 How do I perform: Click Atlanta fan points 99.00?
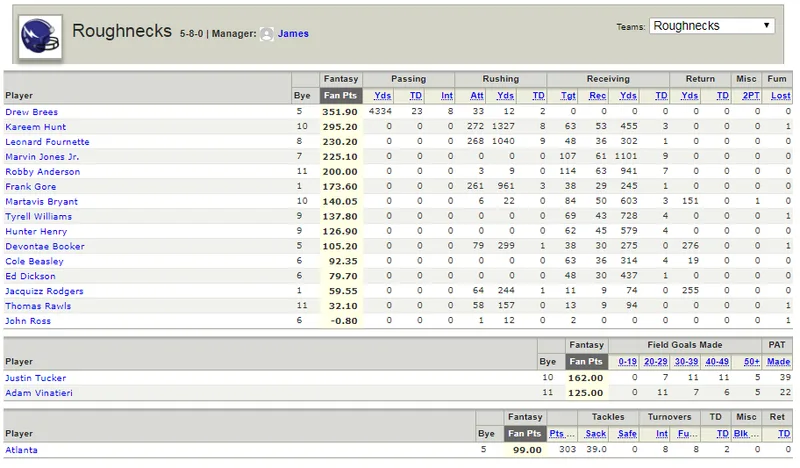(x=528, y=450)
